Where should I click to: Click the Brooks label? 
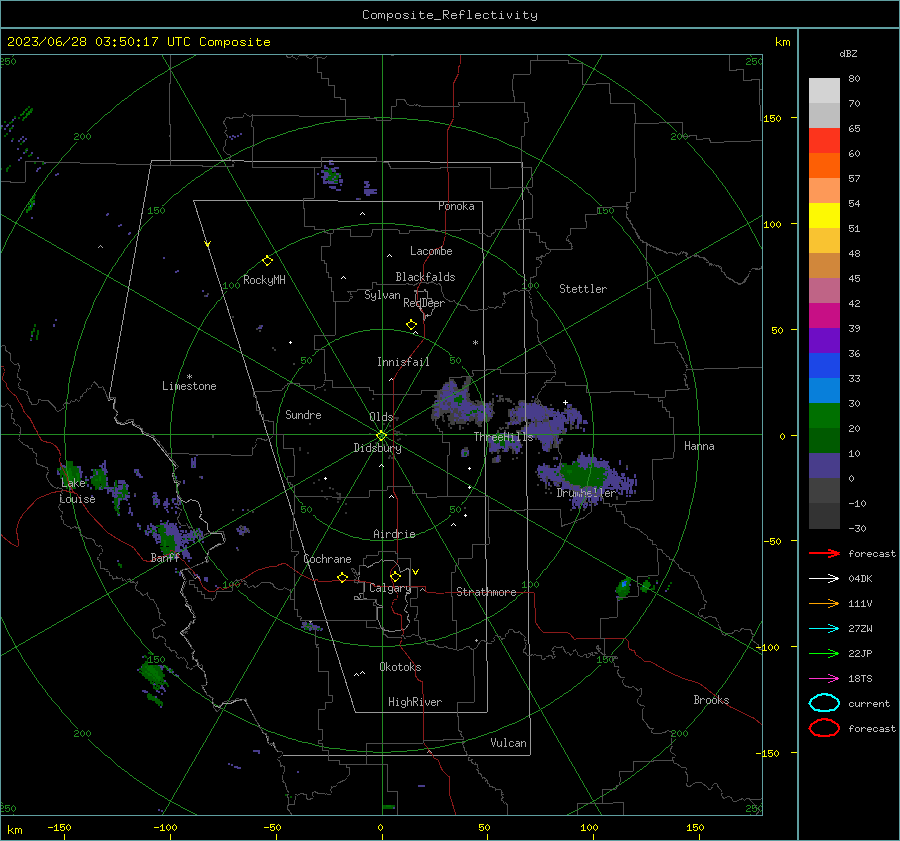click(711, 700)
